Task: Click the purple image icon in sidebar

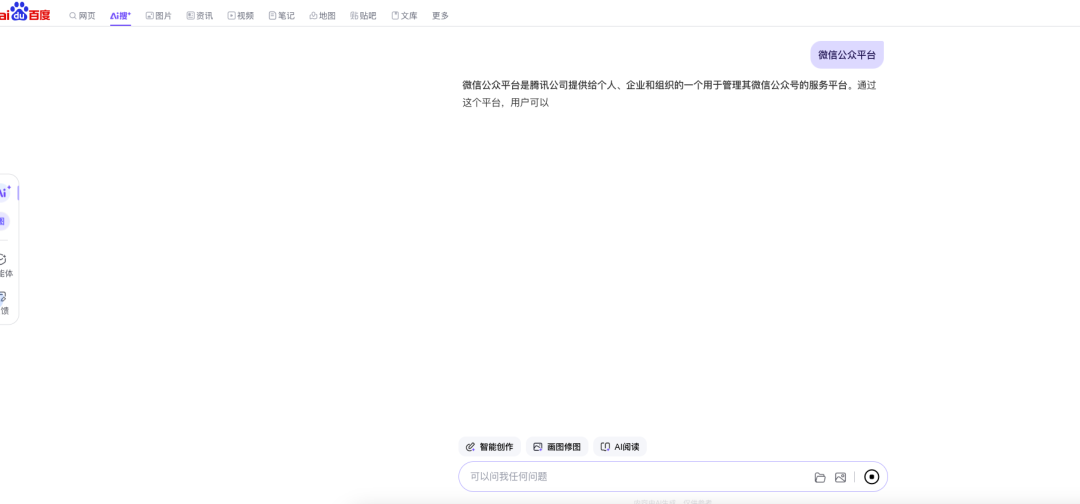Action: [x=3, y=221]
